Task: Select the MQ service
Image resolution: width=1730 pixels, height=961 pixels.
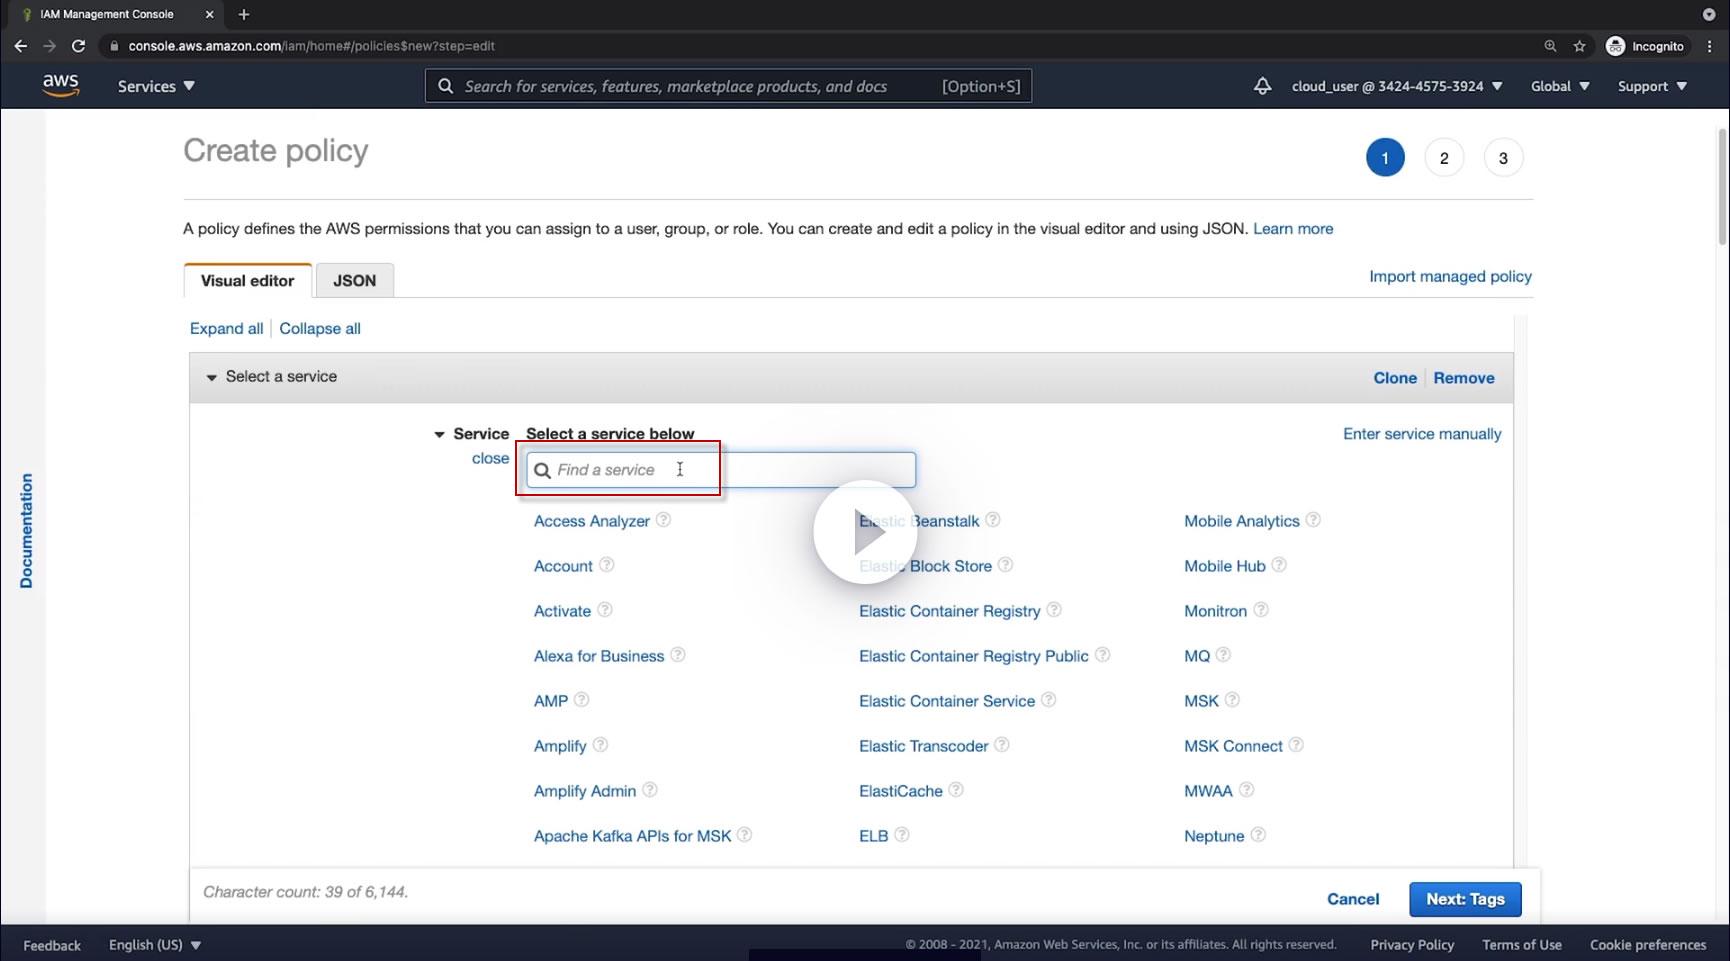Action: [1197, 656]
